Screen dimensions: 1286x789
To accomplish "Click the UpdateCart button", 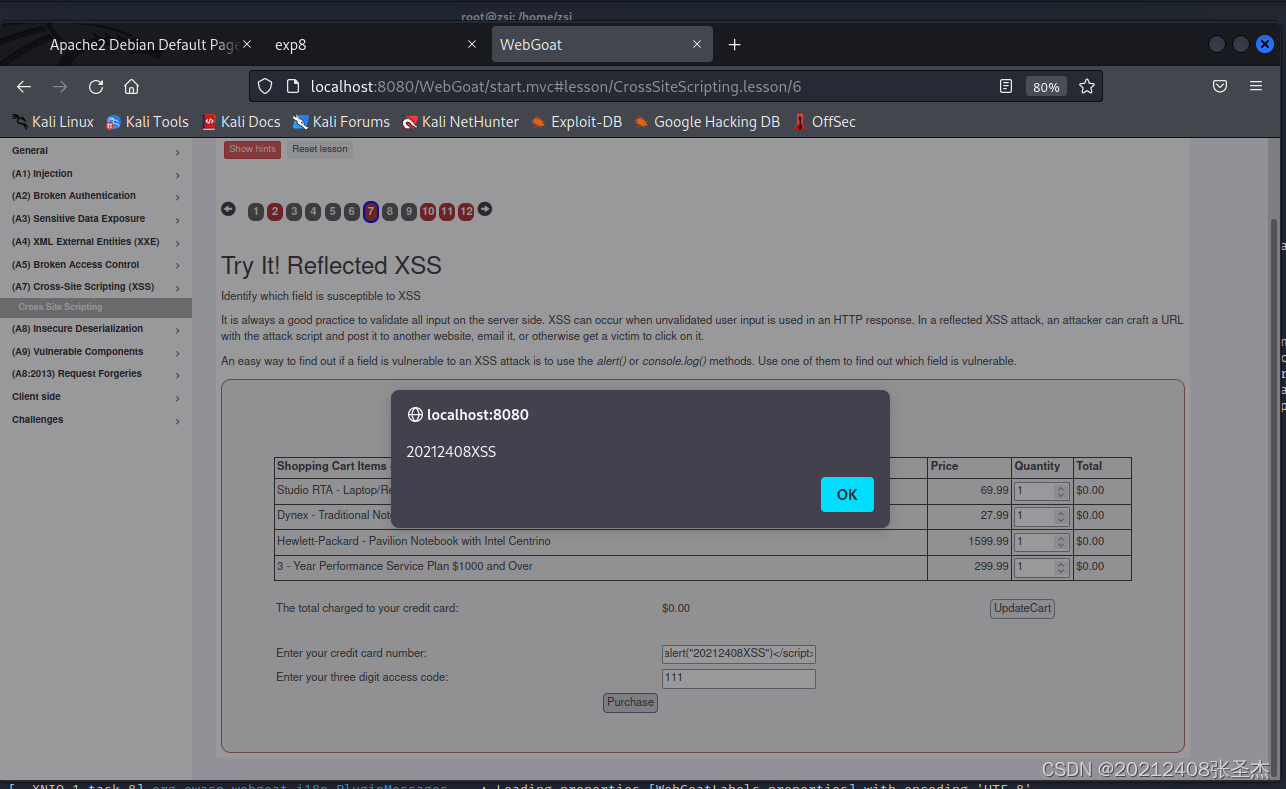I will click(1022, 608).
